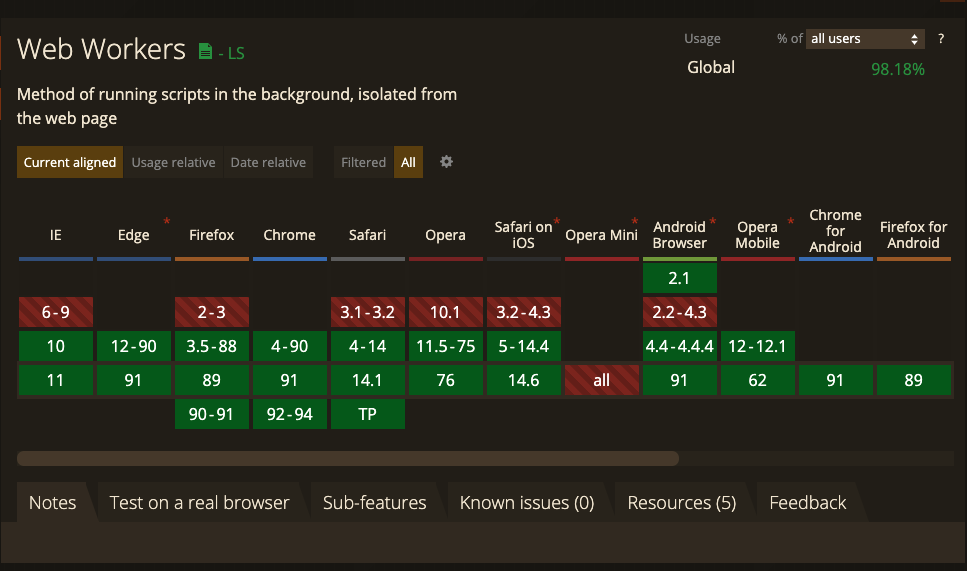967x571 pixels.
Task: Click the Opera Mini 'all' cell
Action: (x=601, y=380)
